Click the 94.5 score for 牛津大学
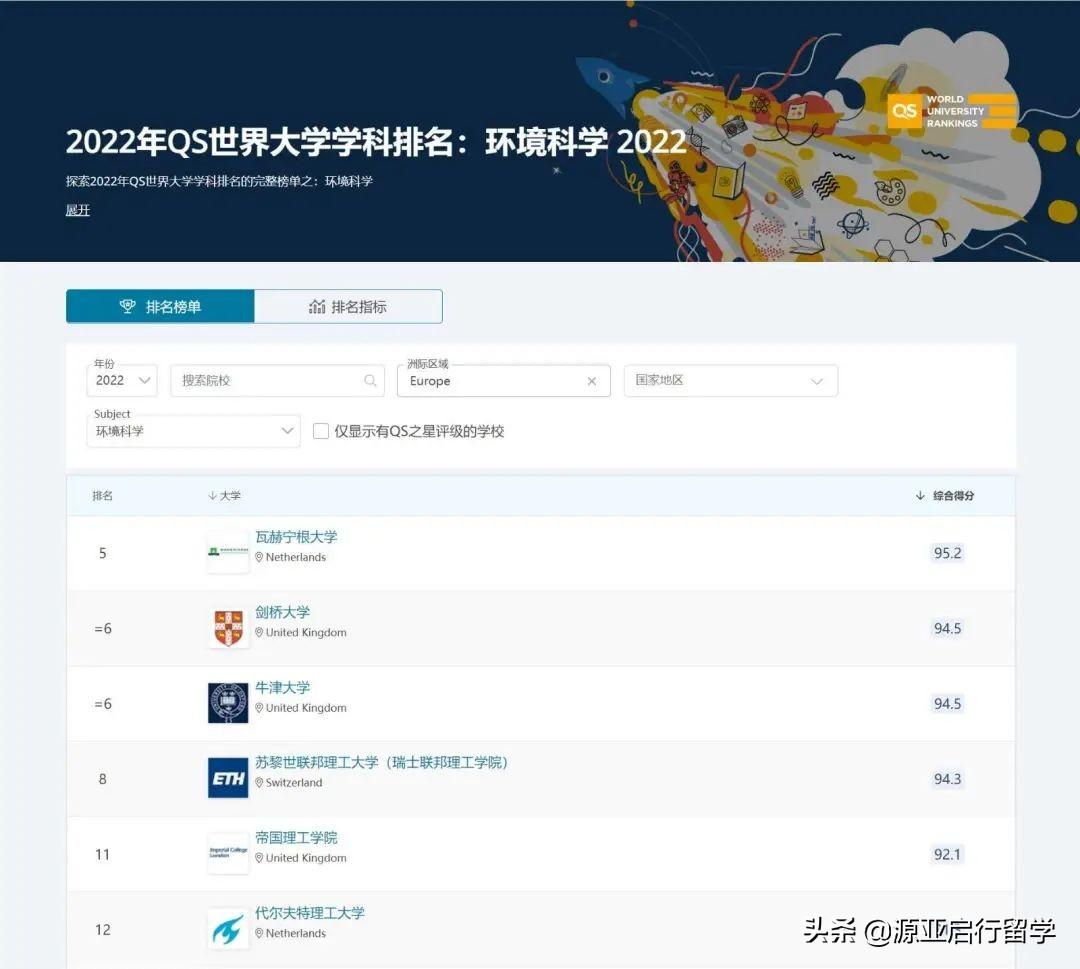This screenshot has width=1080, height=969. click(947, 703)
